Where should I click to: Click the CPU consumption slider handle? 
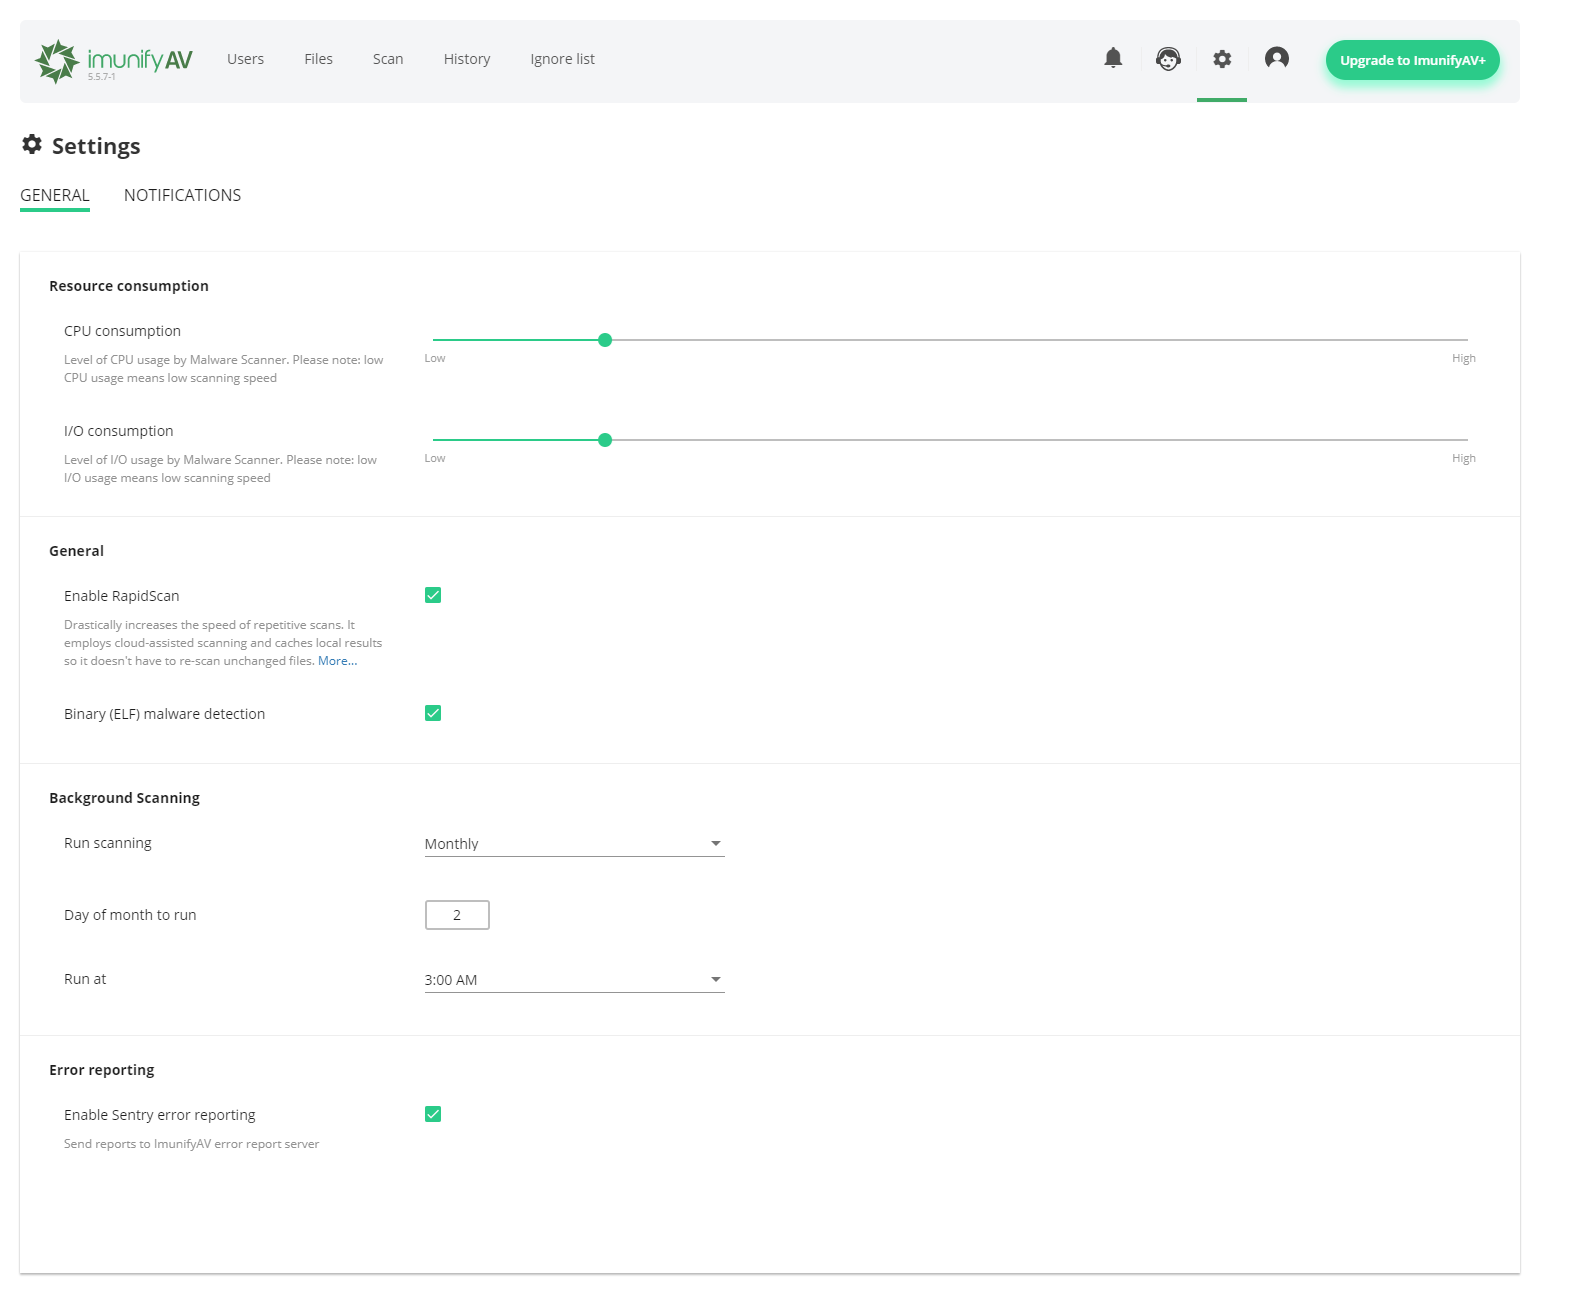pos(605,340)
